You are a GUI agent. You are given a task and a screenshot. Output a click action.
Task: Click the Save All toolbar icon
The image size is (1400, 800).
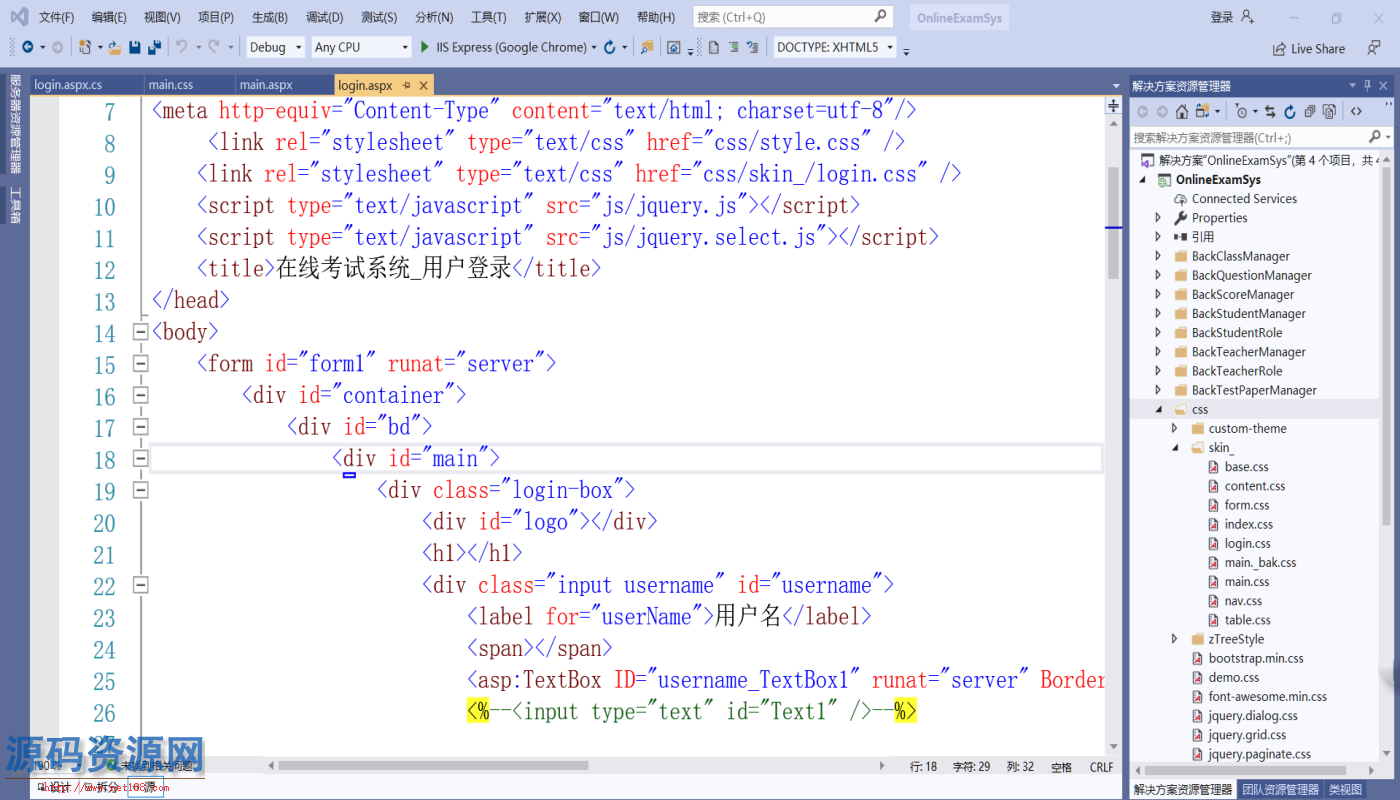[155, 47]
